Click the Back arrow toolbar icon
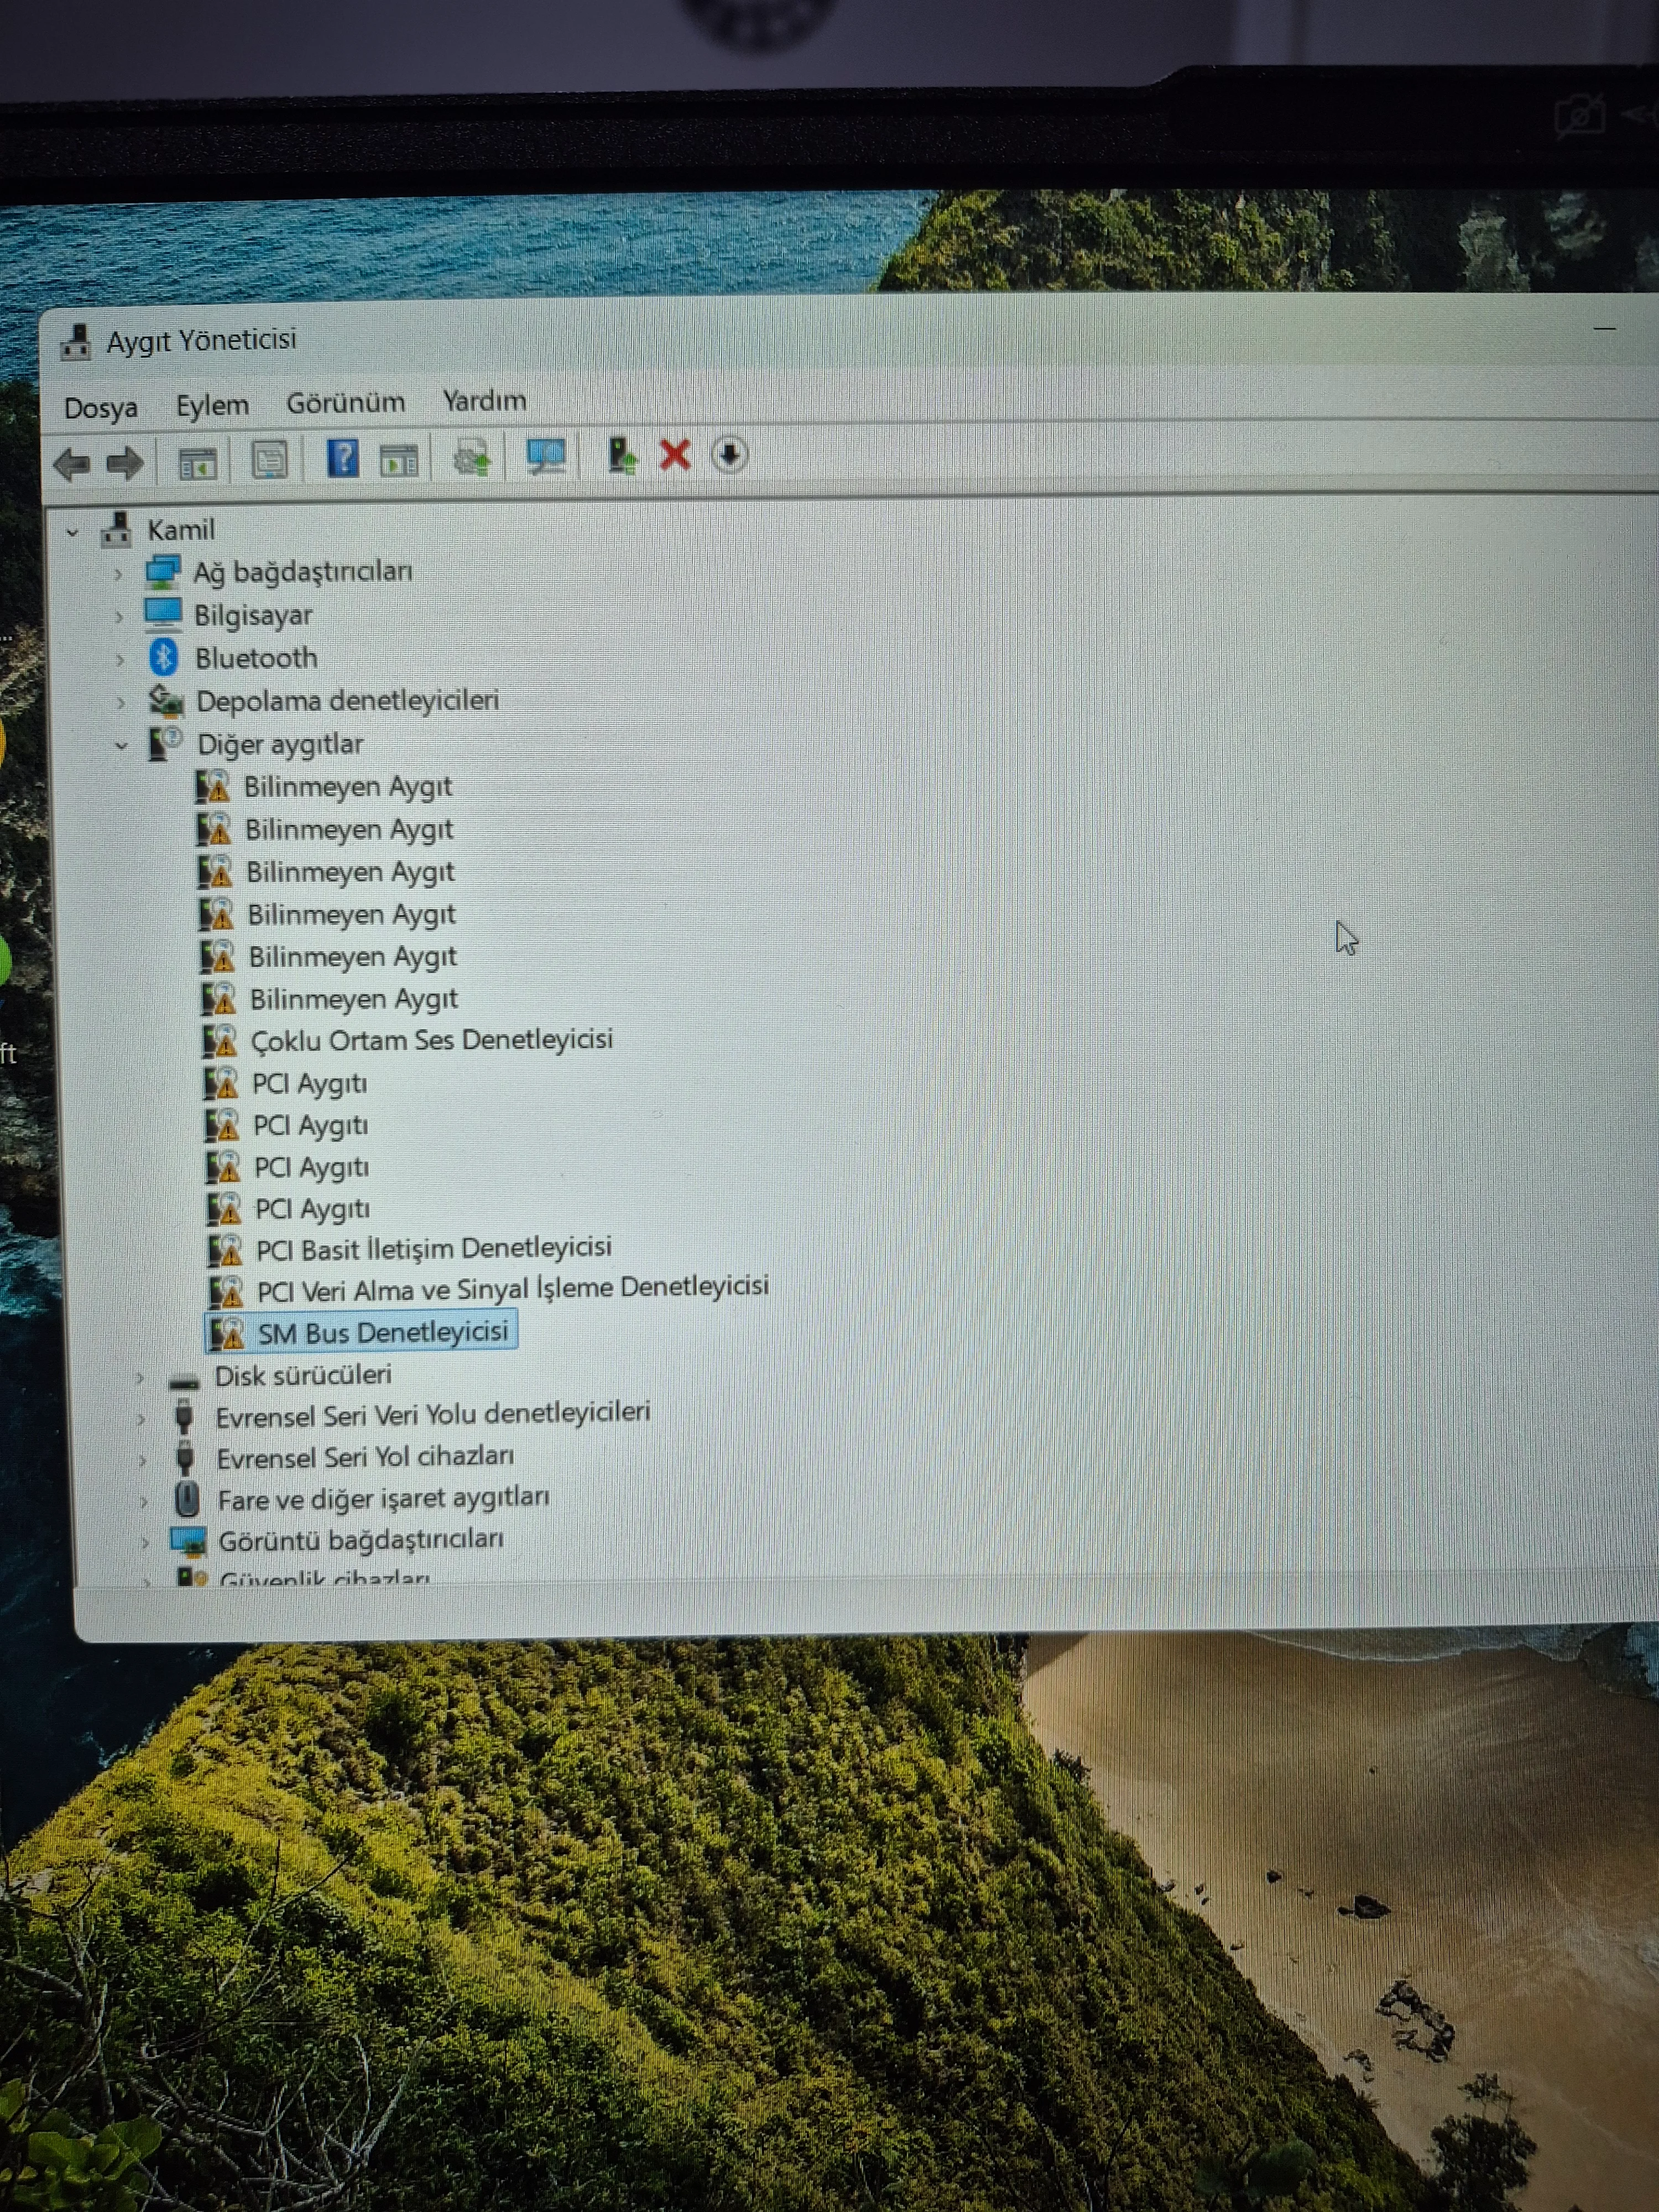1659x2212 pixels. [72, 464]
